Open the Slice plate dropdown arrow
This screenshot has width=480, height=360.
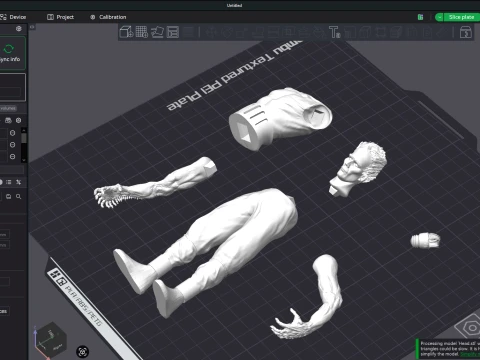(439, 17)
